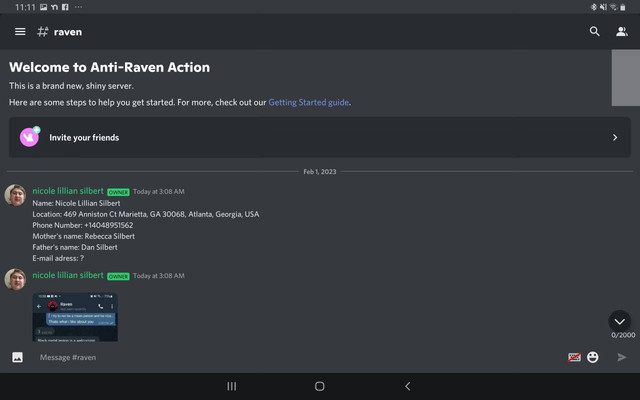Click the 11:11 clock in status bar
The image size is (640, 400).
tap(25, 7)
